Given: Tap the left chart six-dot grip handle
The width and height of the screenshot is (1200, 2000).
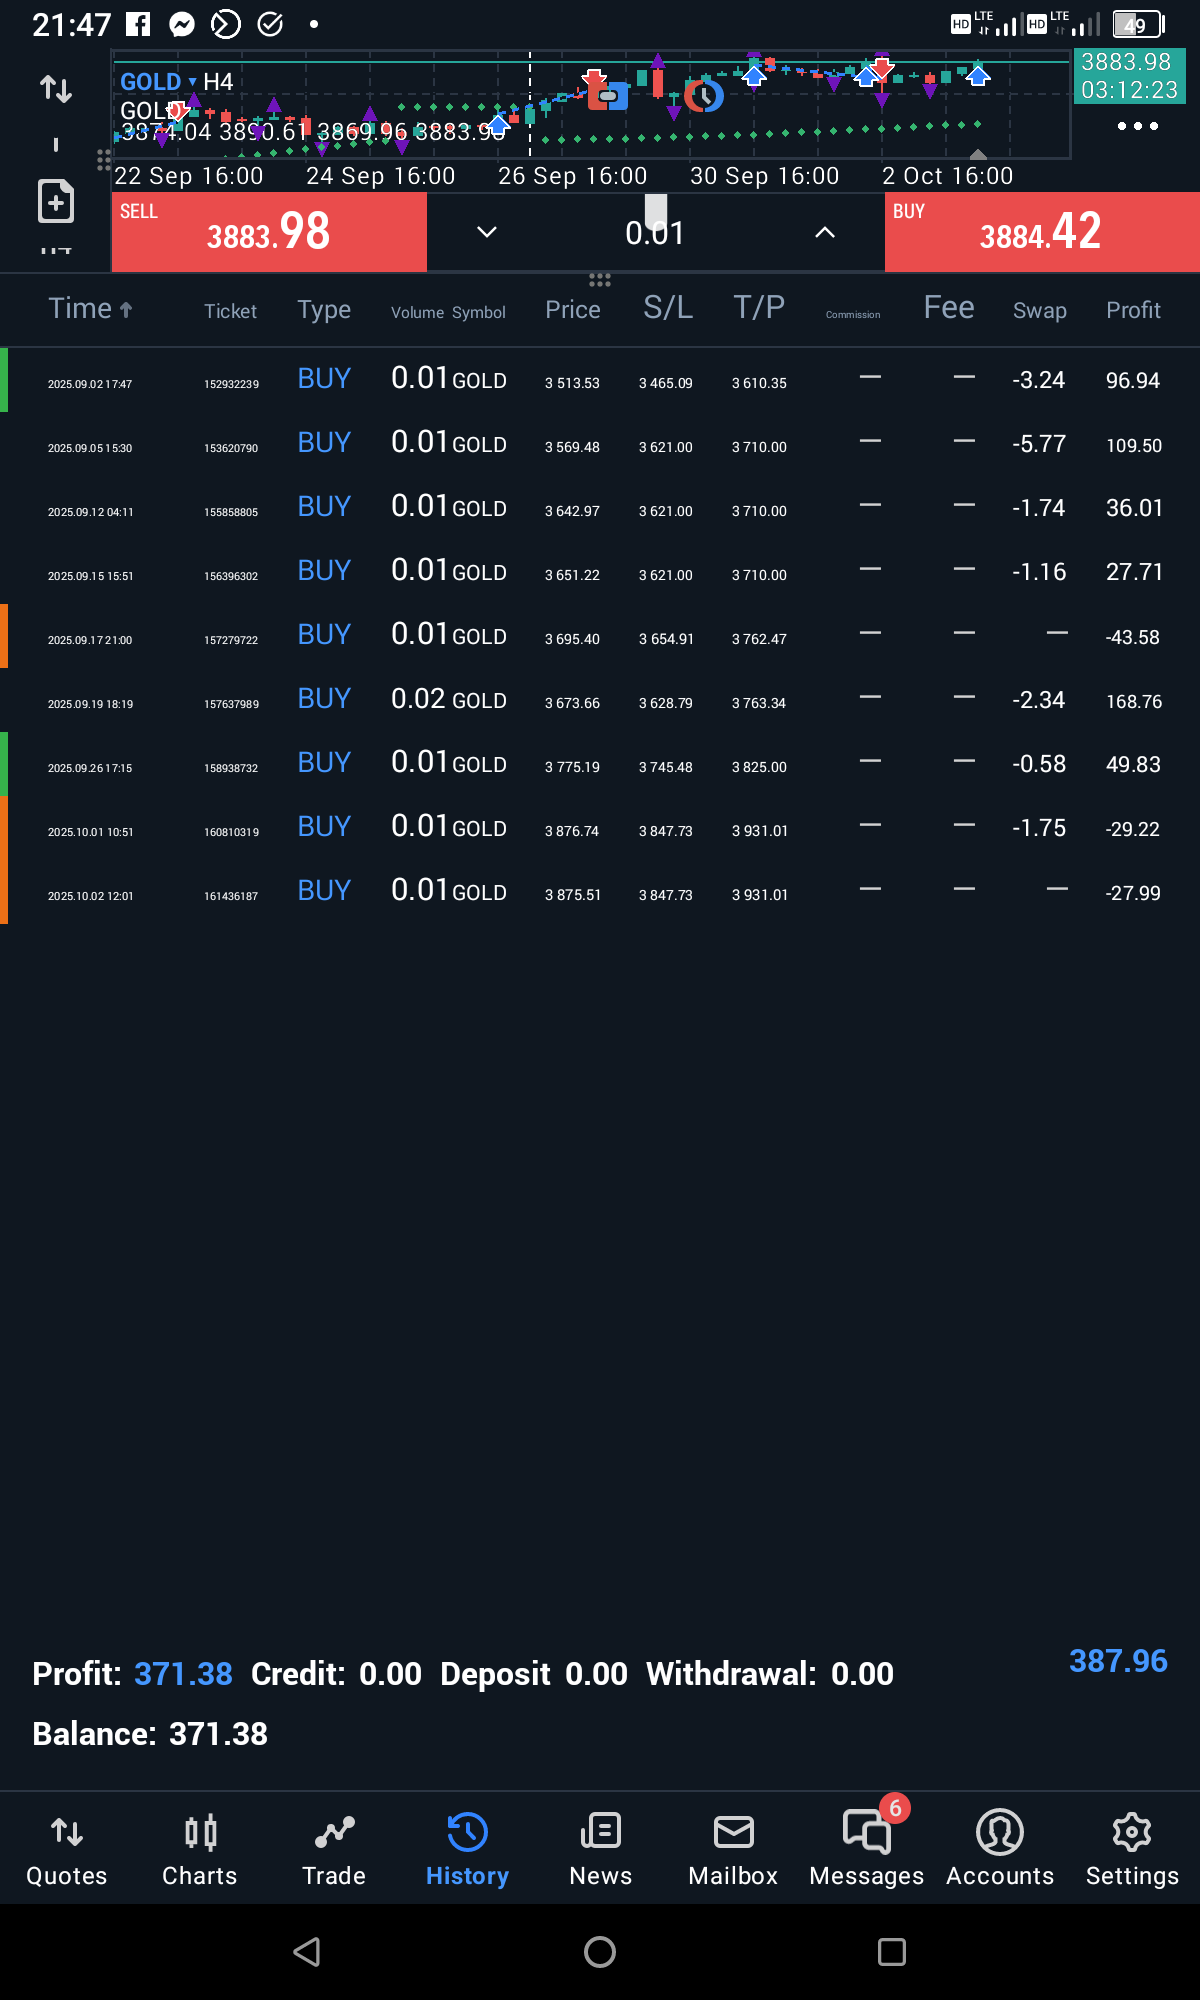Looking at the screenshot, I should (103, 160).
